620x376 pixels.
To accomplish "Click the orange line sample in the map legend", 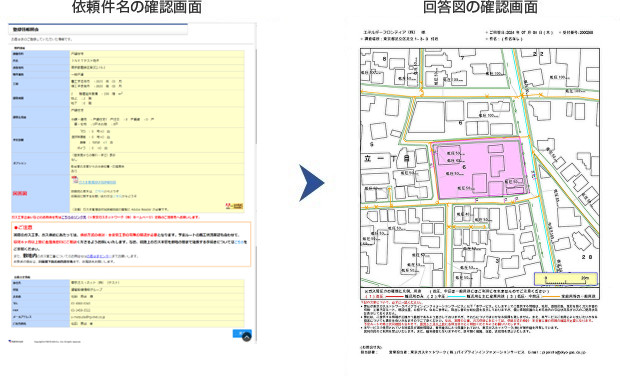I will pyautogui.click(x=551, y=296).
